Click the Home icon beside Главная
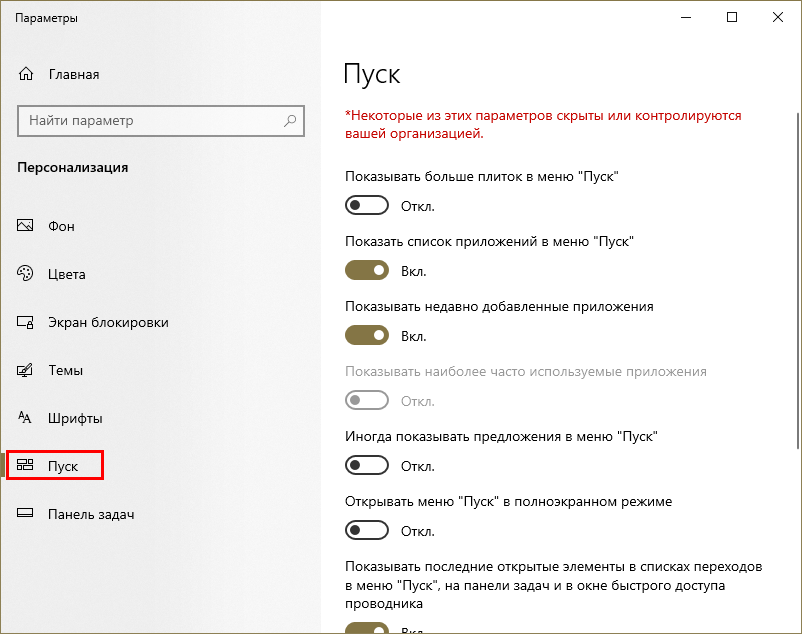Viewport: 802px width, 634px height. pos(27,74)
